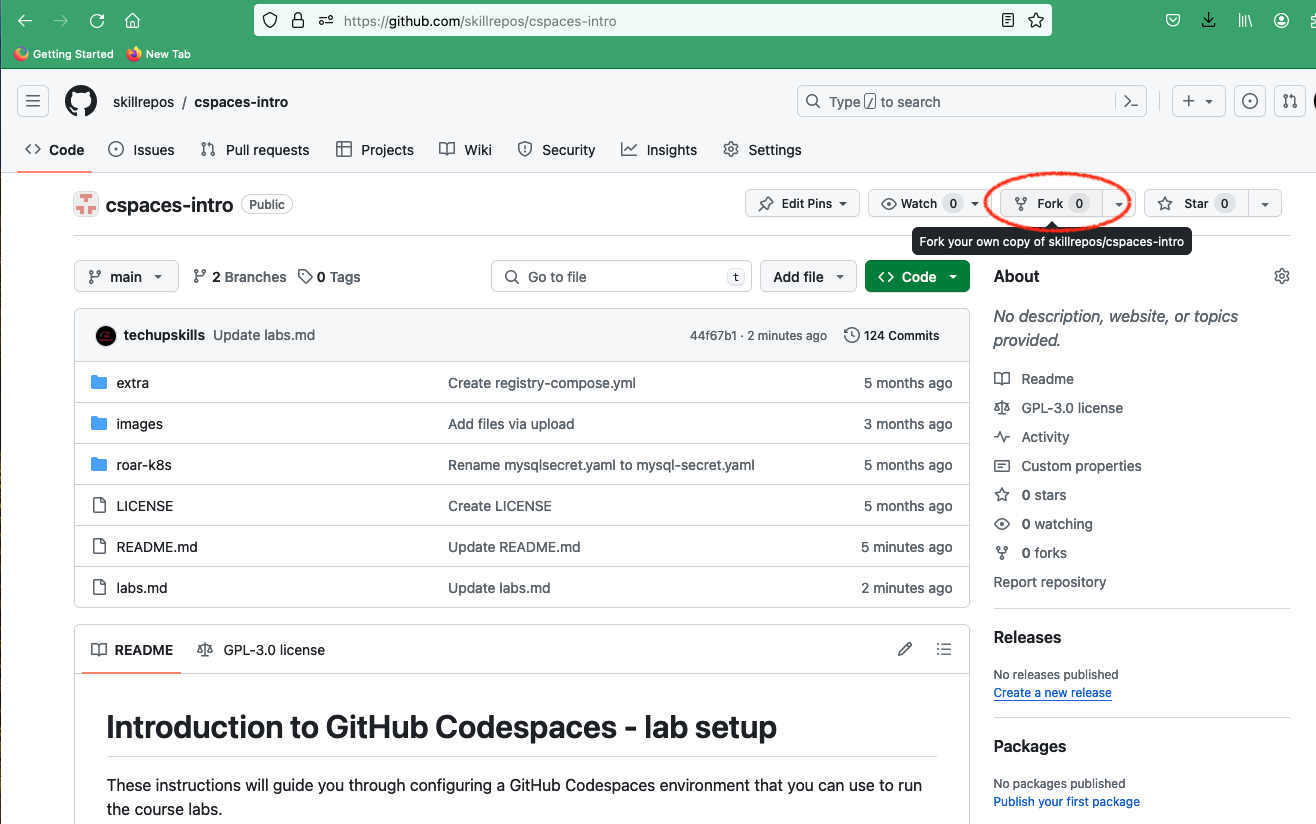Open the green Code dropdown button
Screen dimensions: 1316x824
tap(917, 277)
